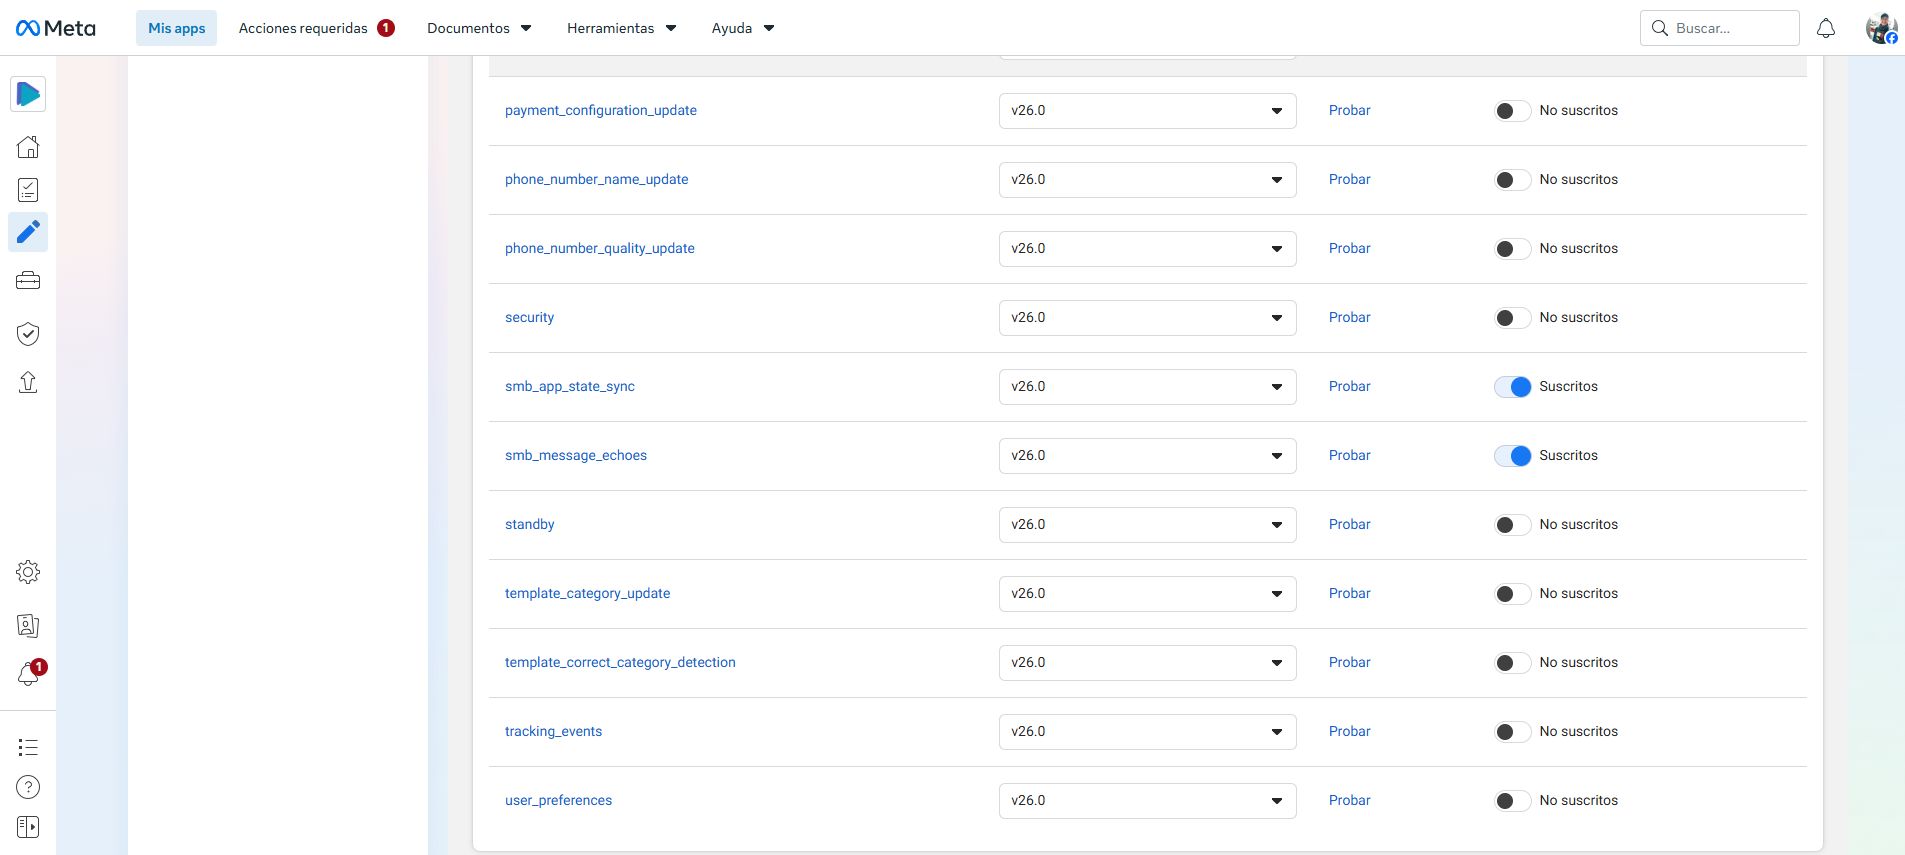Screen dimensions: 1905x855
Task: Click Probar for tracking_events
Action: tap(1349, 731)
